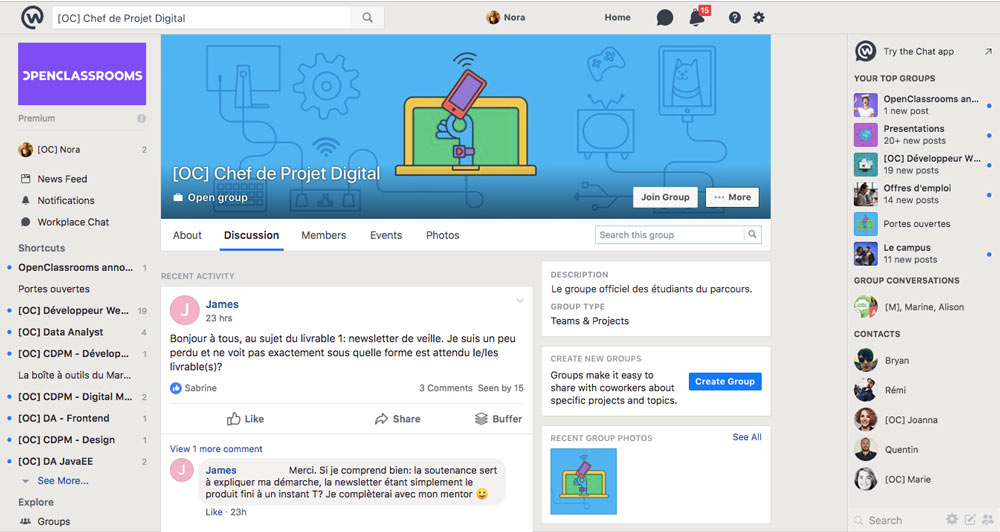
Task: Click See All recent group photos
Action: 747,437
